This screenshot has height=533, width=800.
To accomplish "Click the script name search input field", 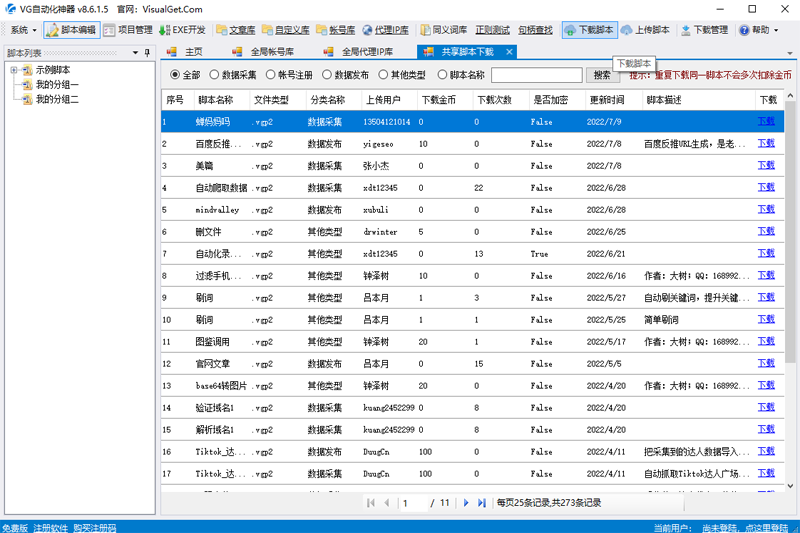I will tap(536, 75).
